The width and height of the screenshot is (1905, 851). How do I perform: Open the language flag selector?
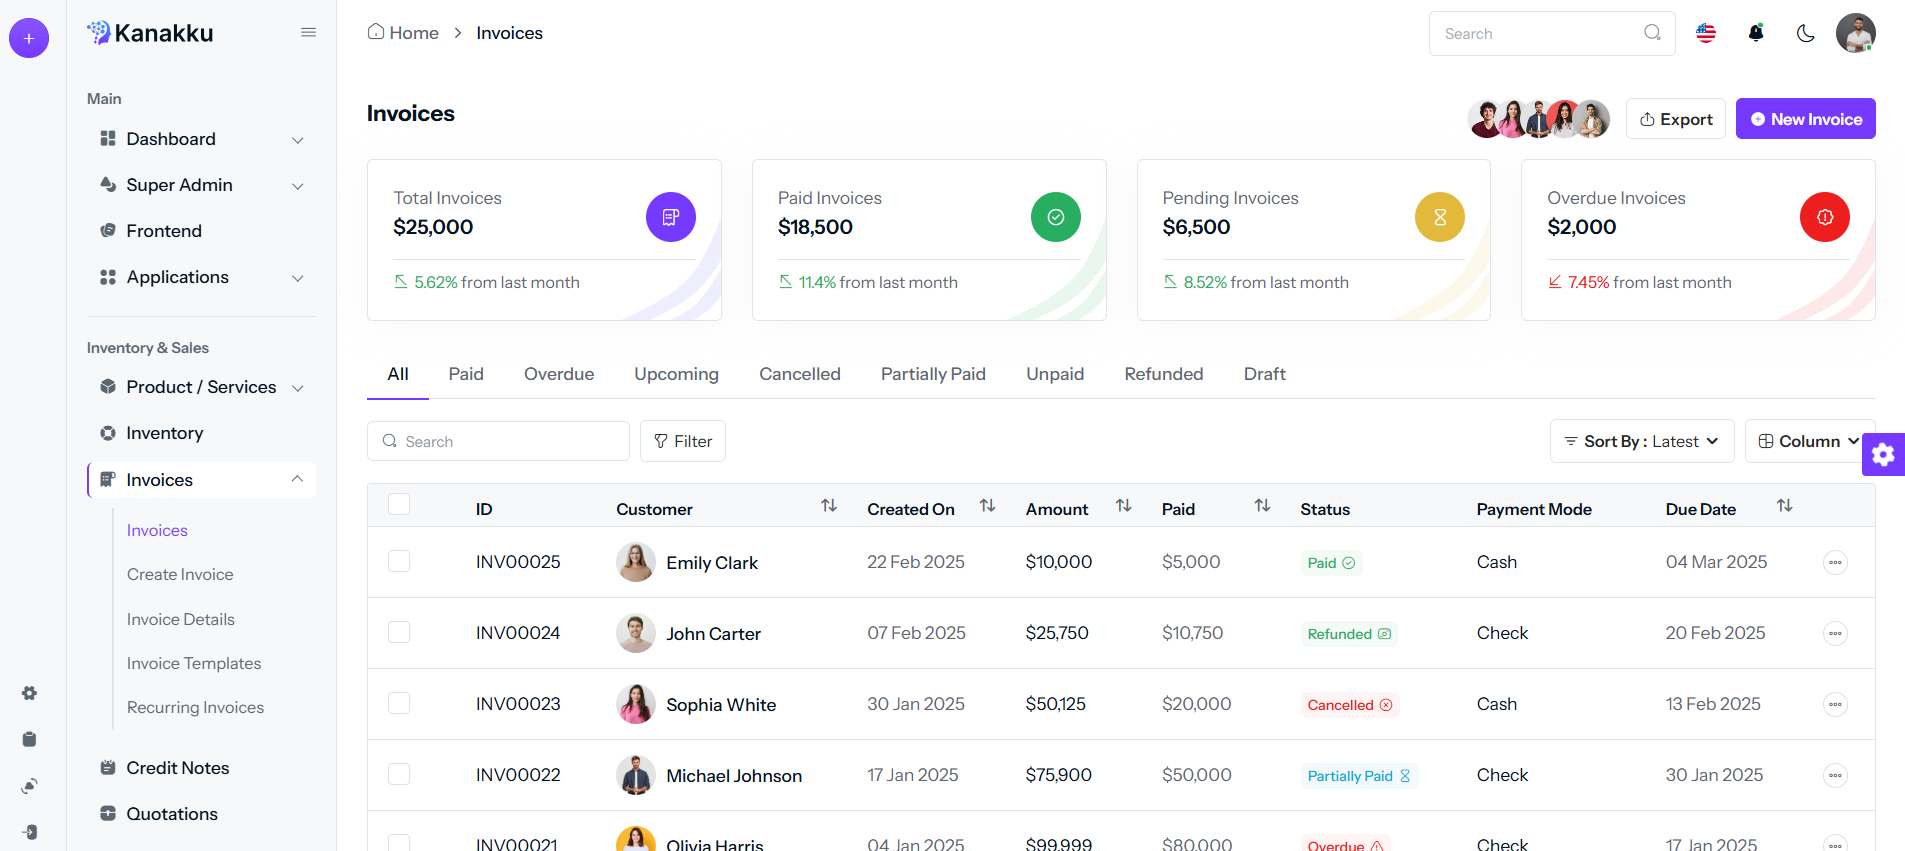[1706, 33]
